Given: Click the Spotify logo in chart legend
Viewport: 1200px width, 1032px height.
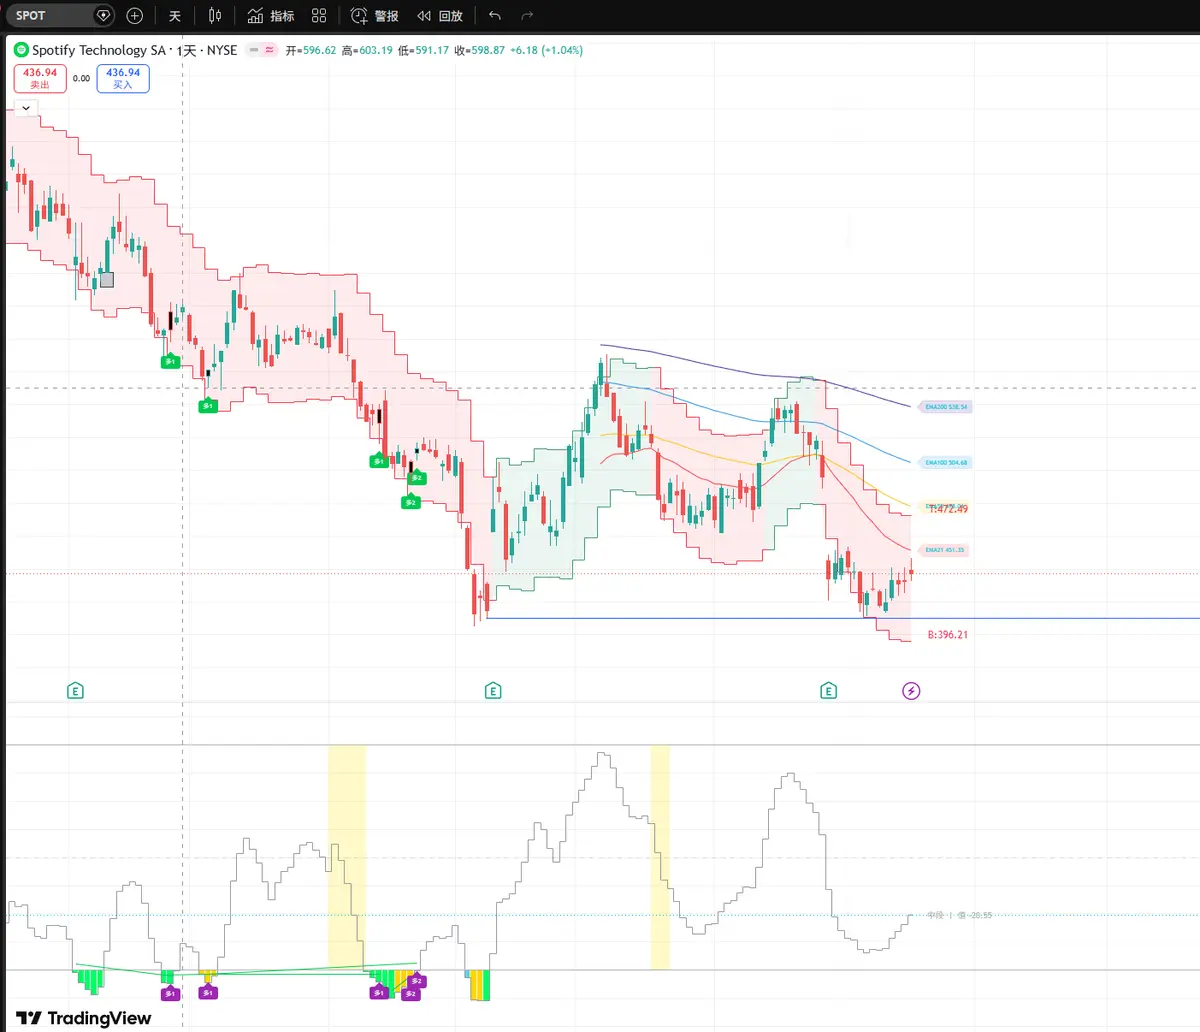Looking at the screenshot, I should click(x=21, y=50).
